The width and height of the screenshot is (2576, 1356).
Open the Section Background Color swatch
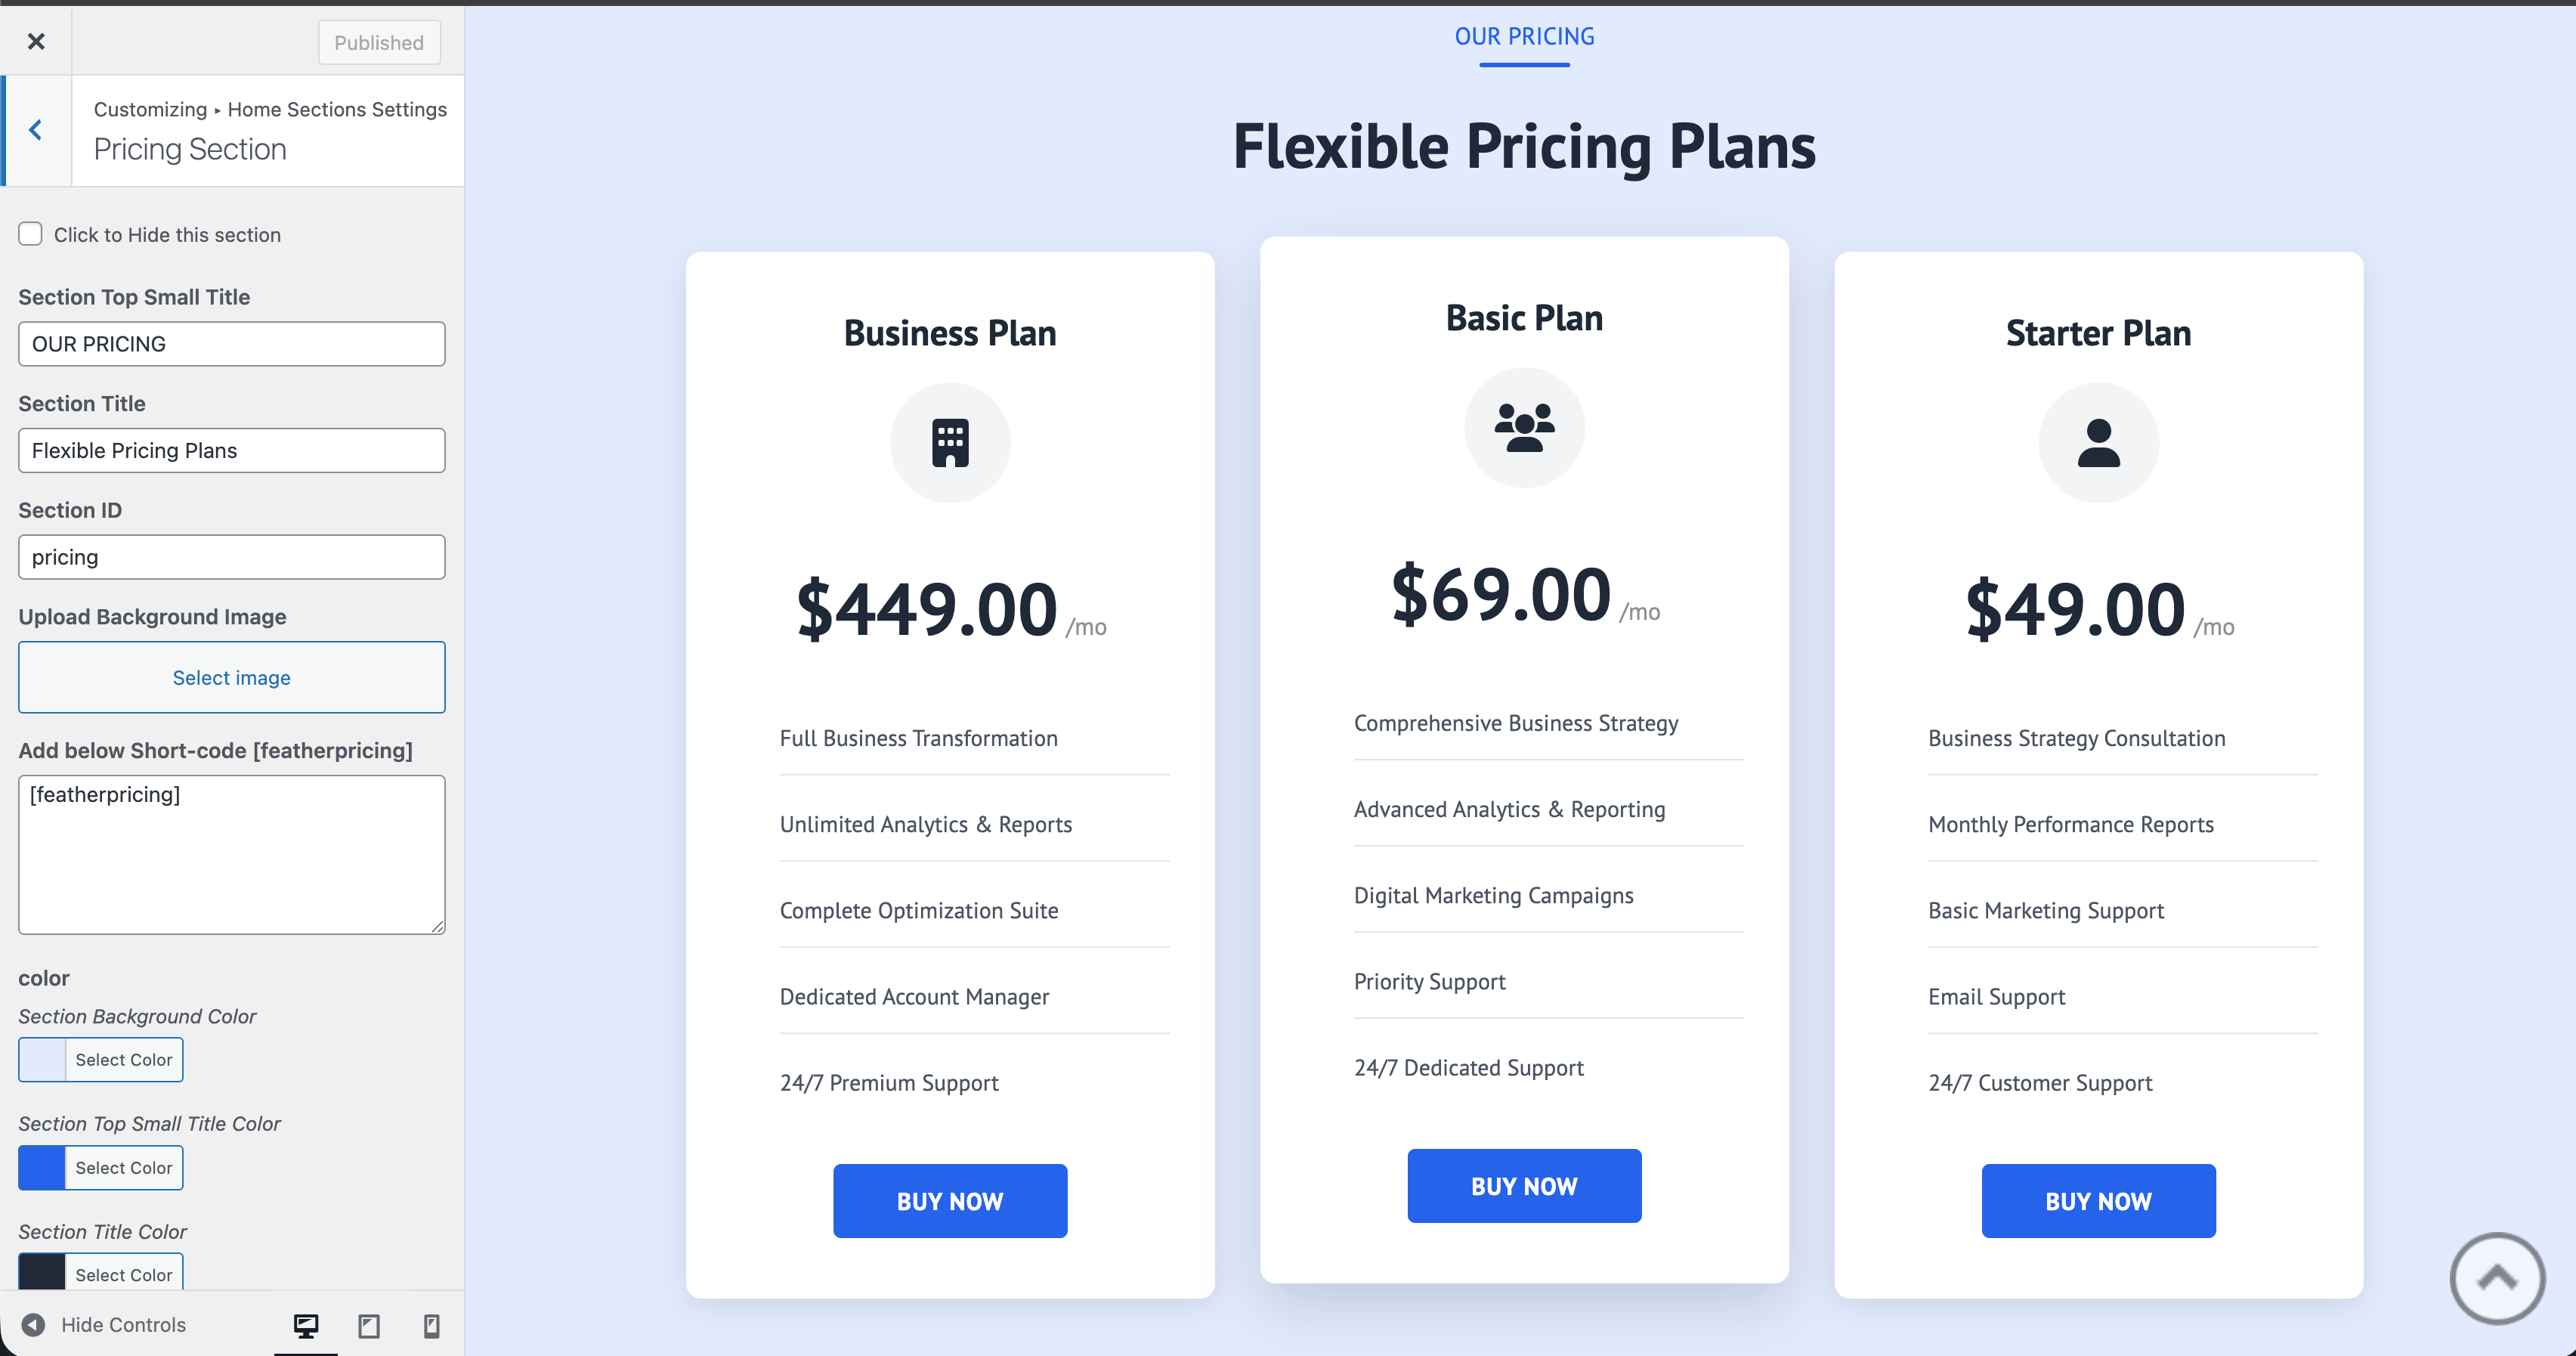(41, 1059)
